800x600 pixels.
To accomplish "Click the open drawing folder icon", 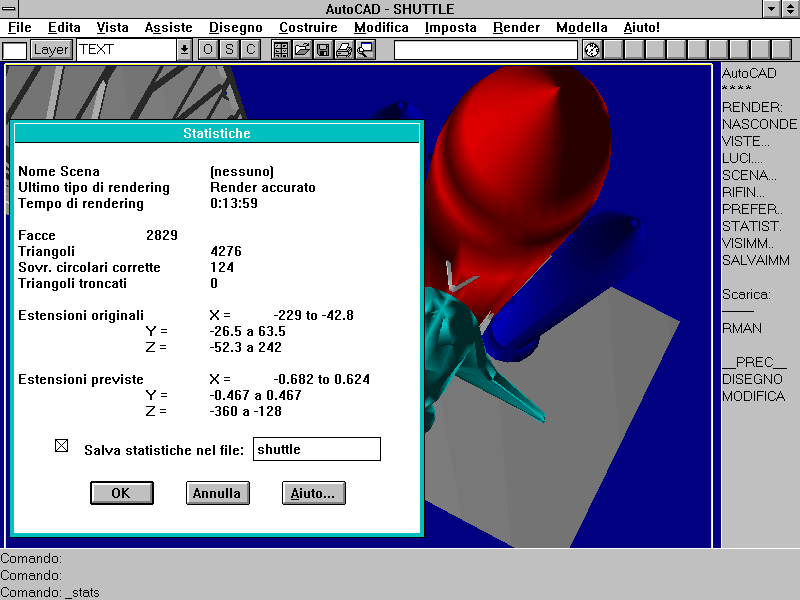I will [302, 49].
